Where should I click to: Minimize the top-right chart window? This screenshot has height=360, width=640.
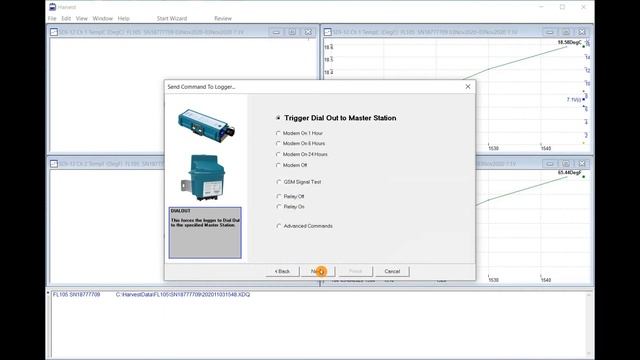tap(550, 32)
